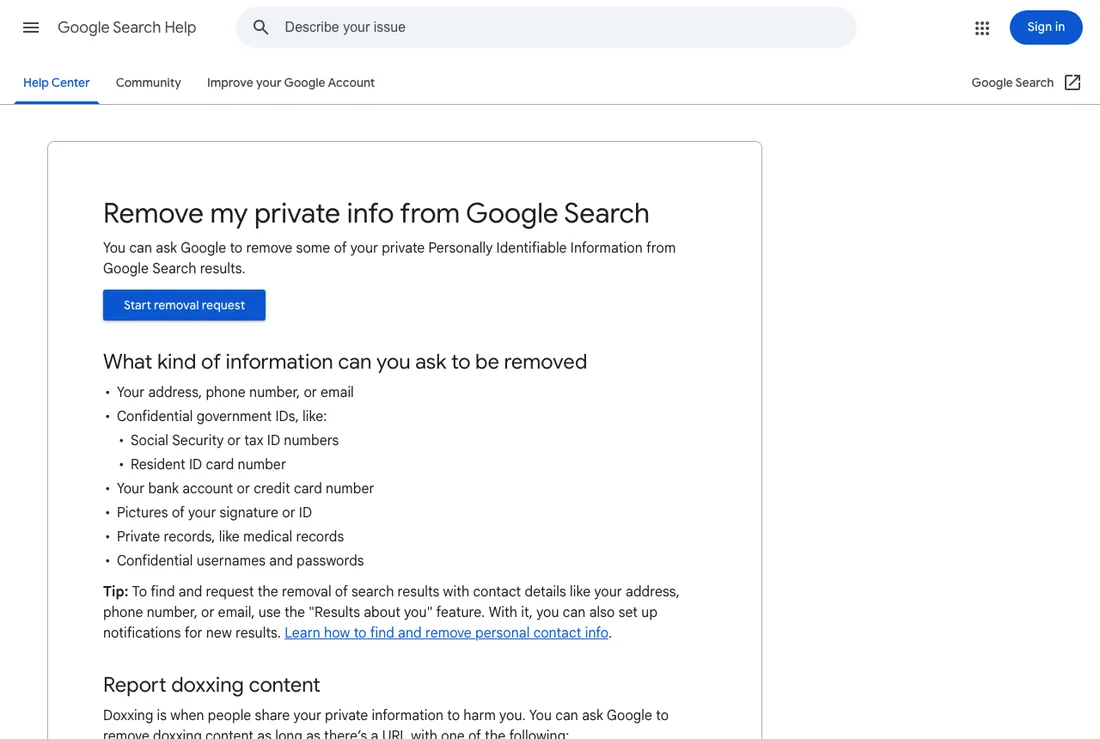Click bullet Pictures of your signature or ID
1100x739 pixels.
[214, 512]
